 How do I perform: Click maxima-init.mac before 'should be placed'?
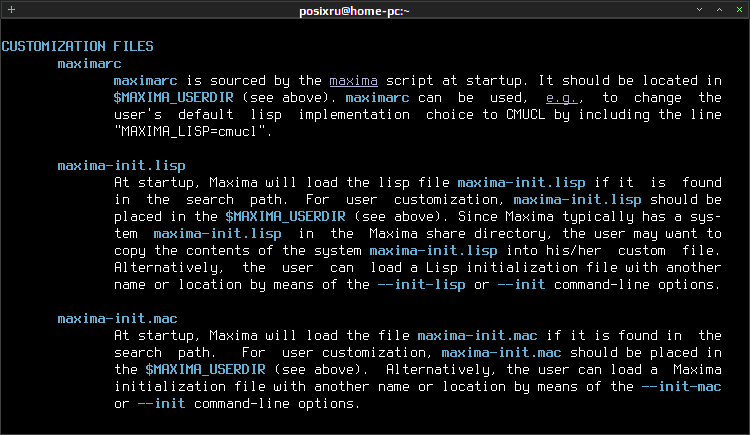(501, 353)
